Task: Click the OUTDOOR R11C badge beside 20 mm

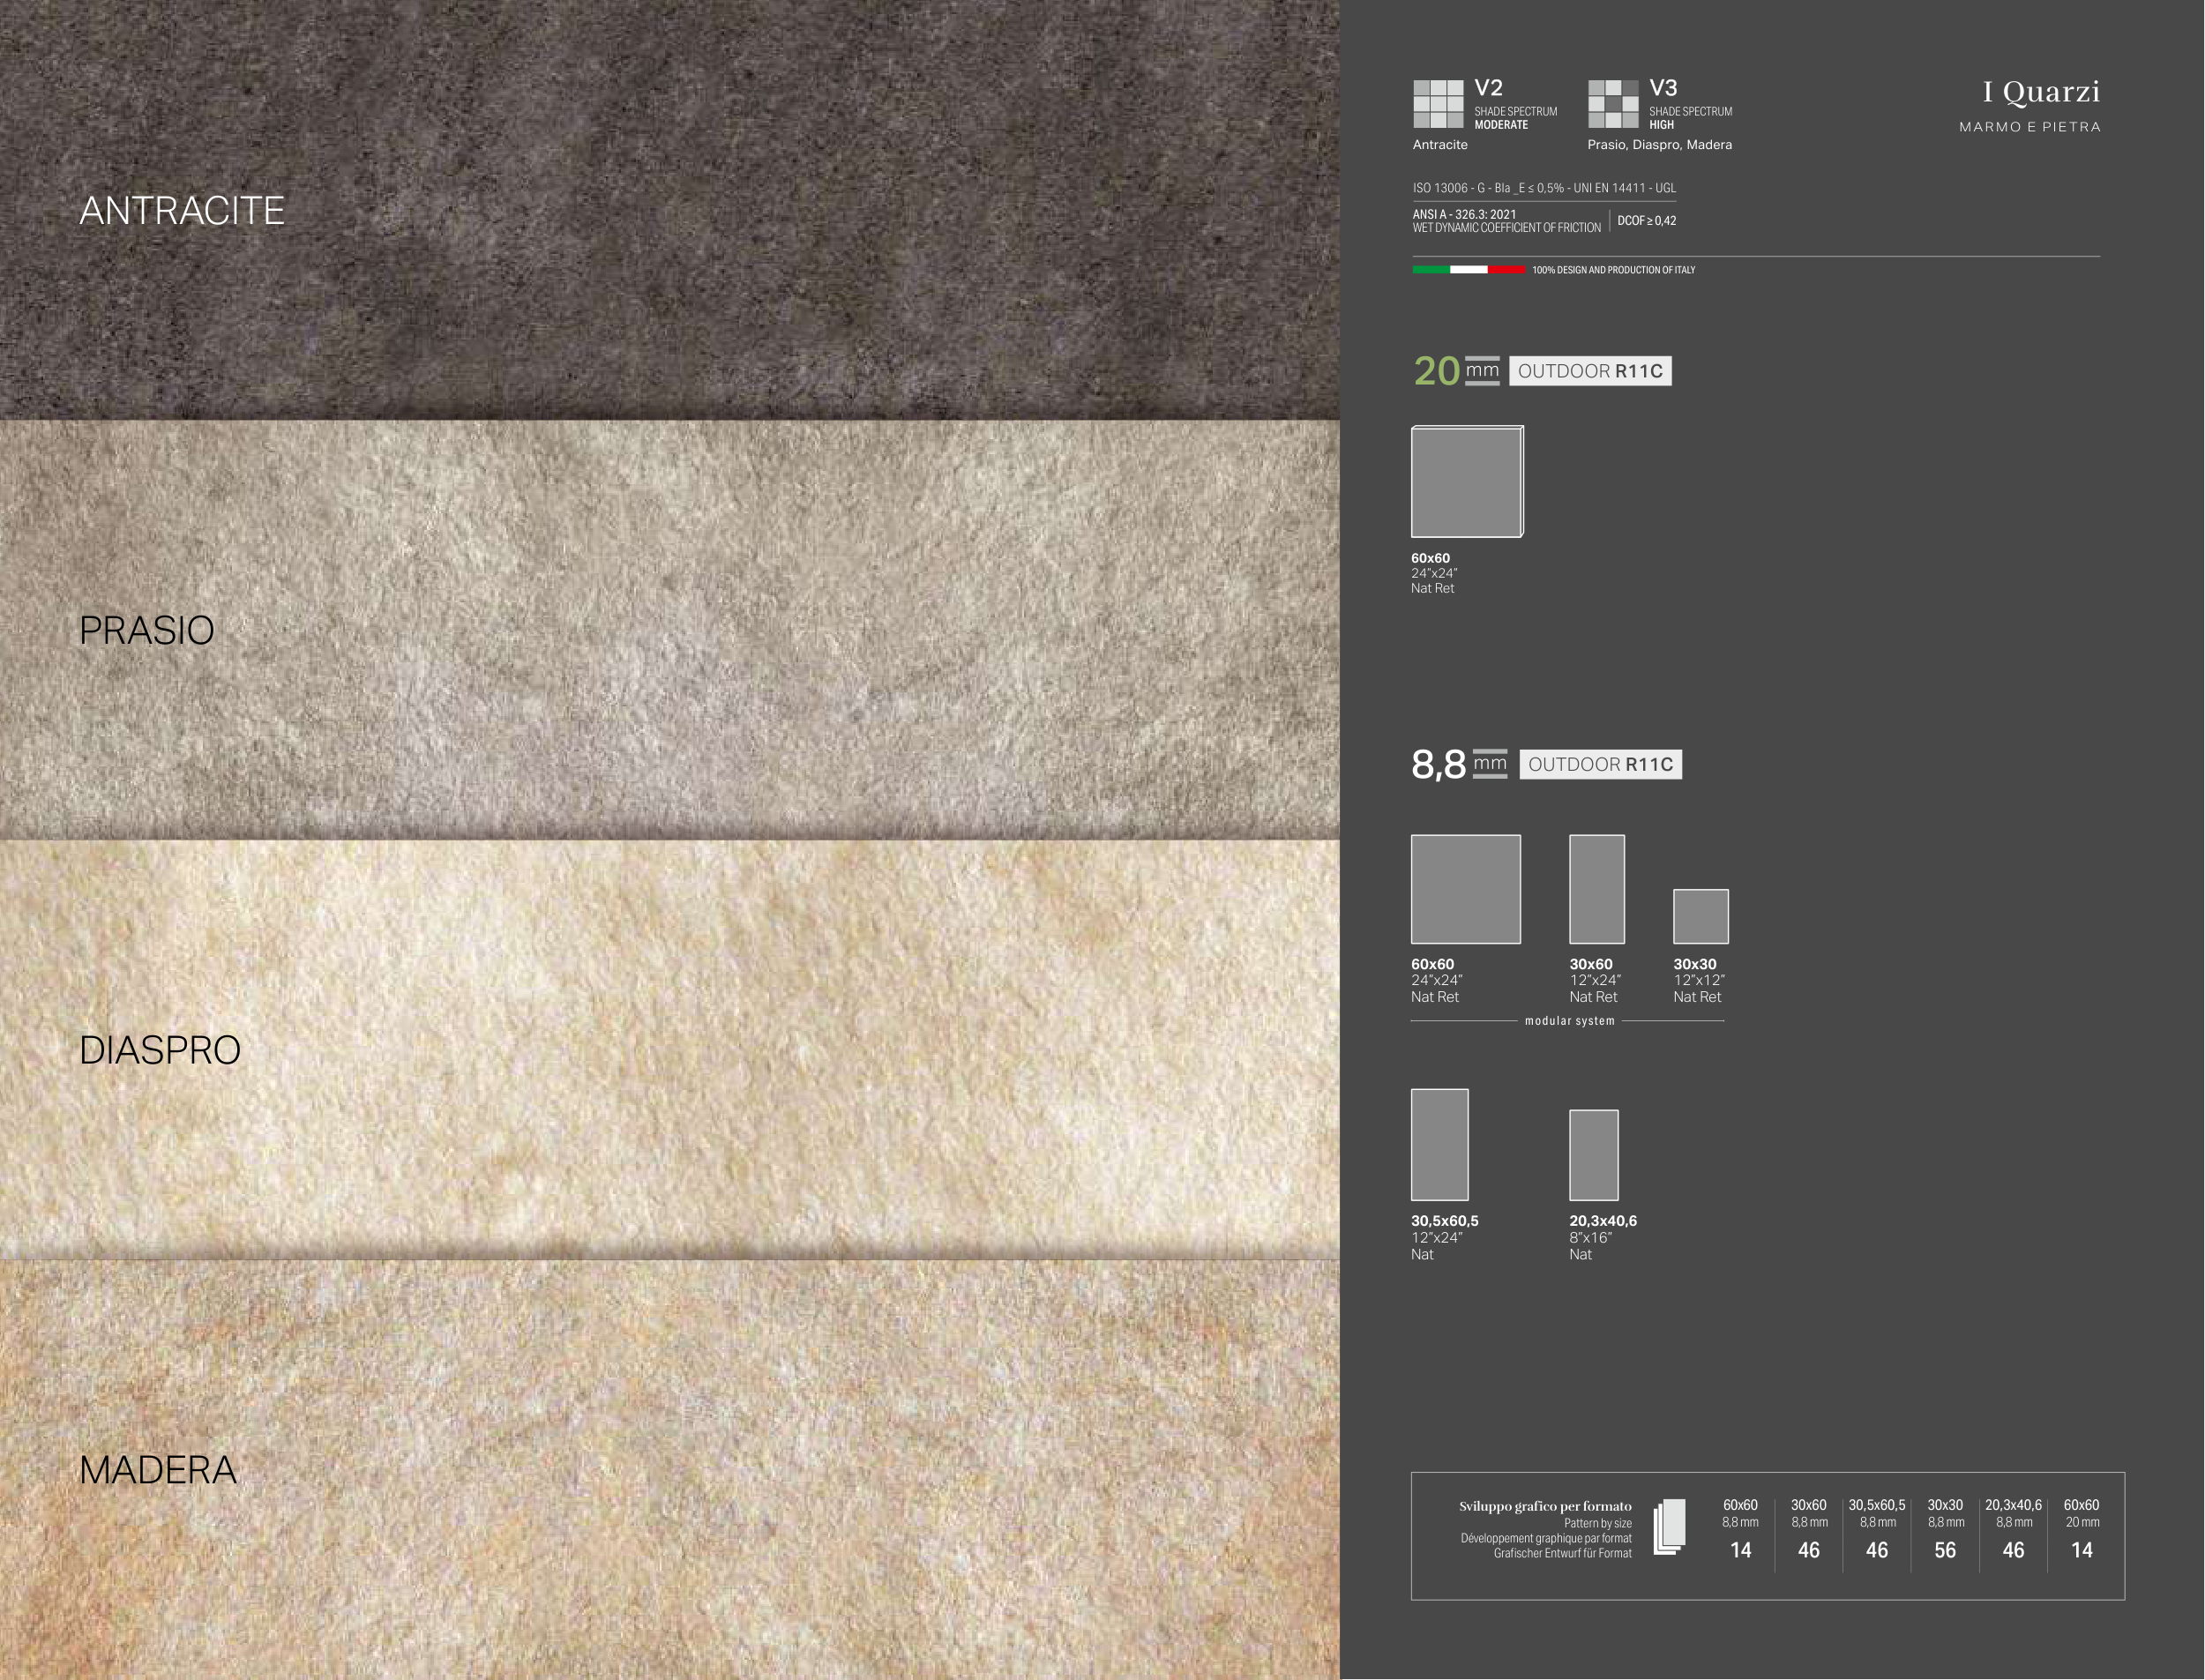Action: pyautogui.click(x=1590, y=371)
